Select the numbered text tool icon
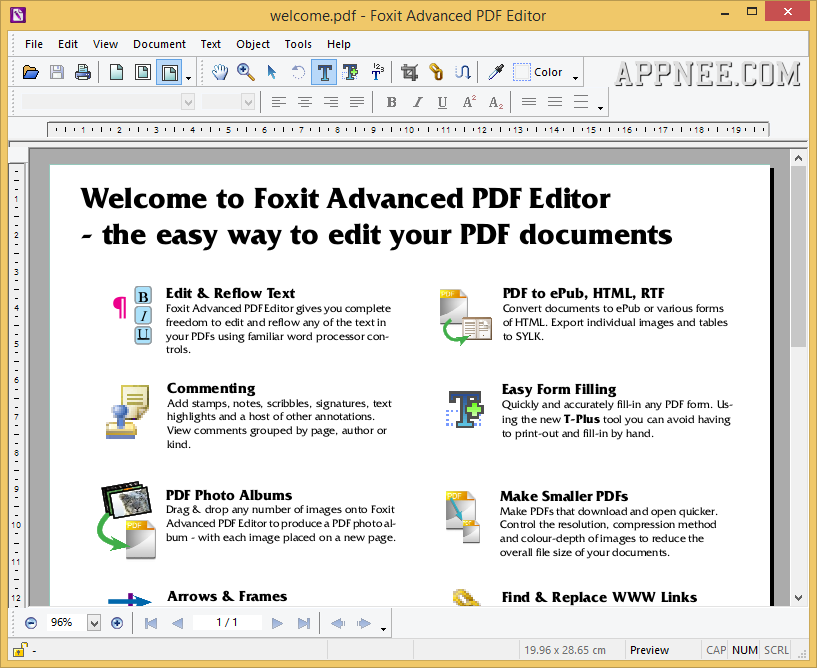The height and width of the screenshot is (668, 817). (377, 72)
